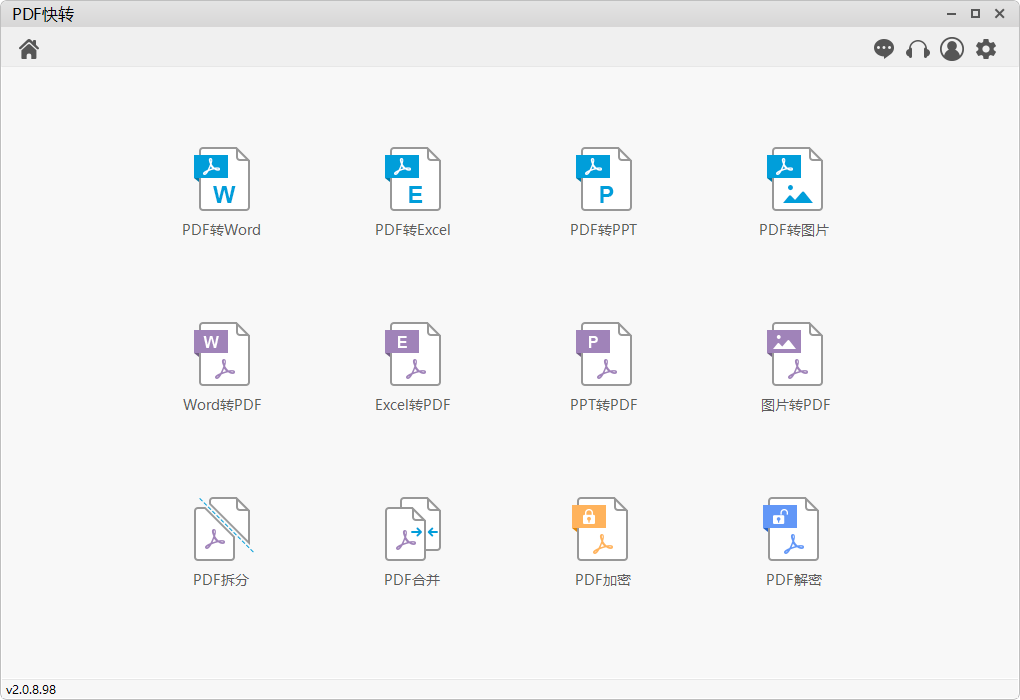Open the chat bubble feedback icon
This screenshot has height=700, width=1020.
click(x=883, y=49)
